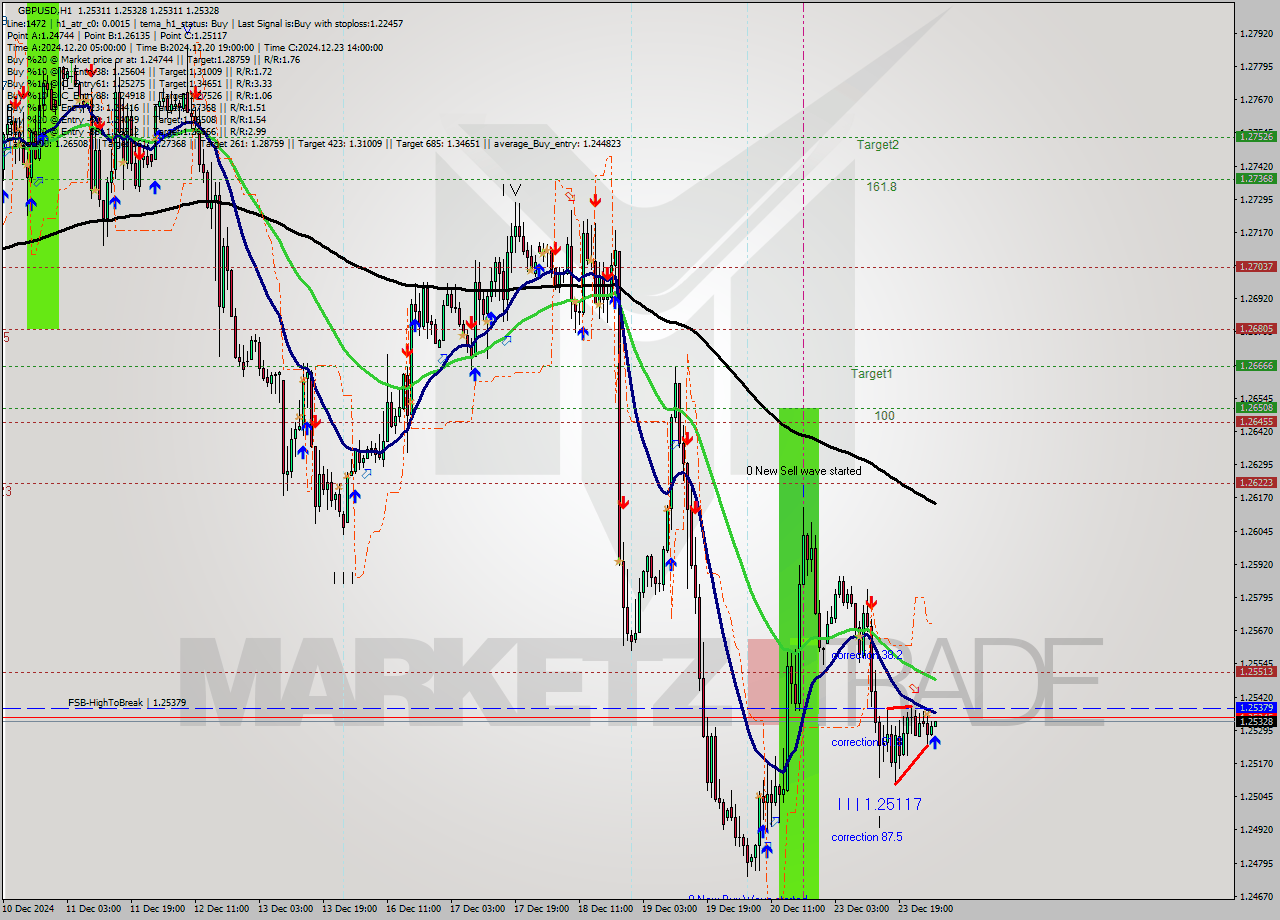The height and width of the screenshot is (920, 1280).
Task: Click the 1.27170 price axis label
Action: (x=1256, y=232)
